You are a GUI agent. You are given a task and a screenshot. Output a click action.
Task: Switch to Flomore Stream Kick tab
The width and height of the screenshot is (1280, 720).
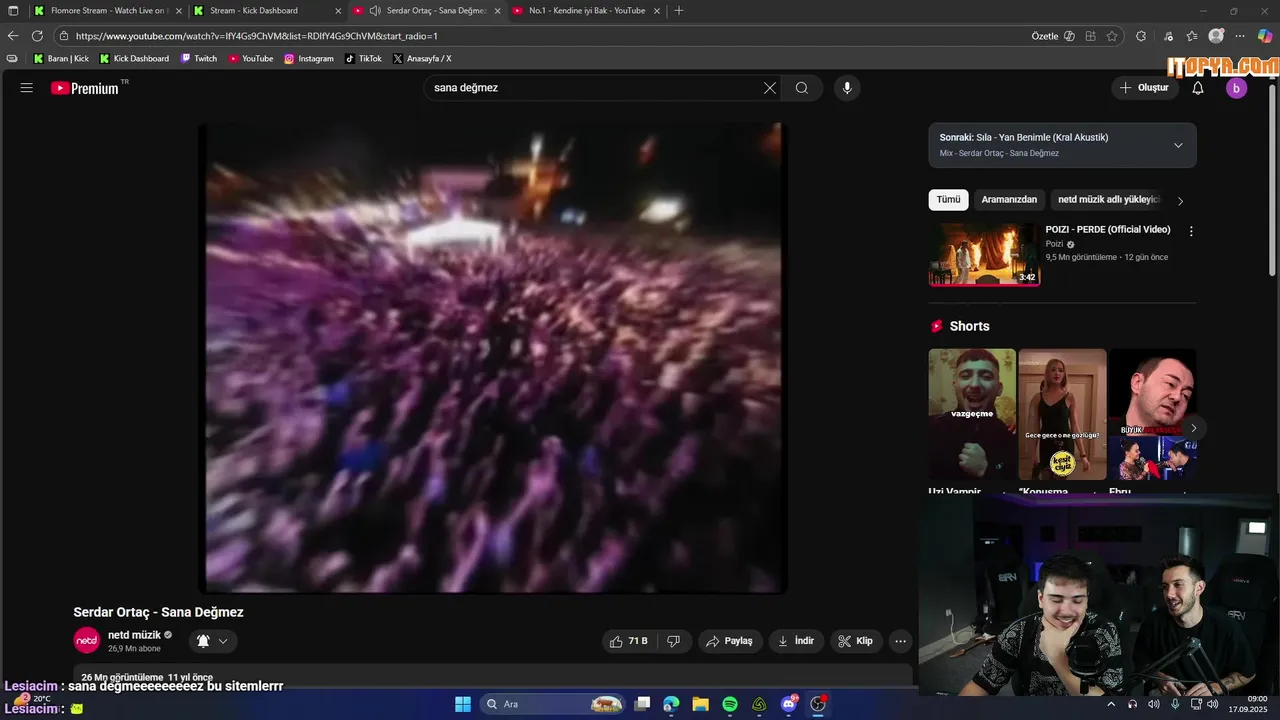[x=107, y=11]
